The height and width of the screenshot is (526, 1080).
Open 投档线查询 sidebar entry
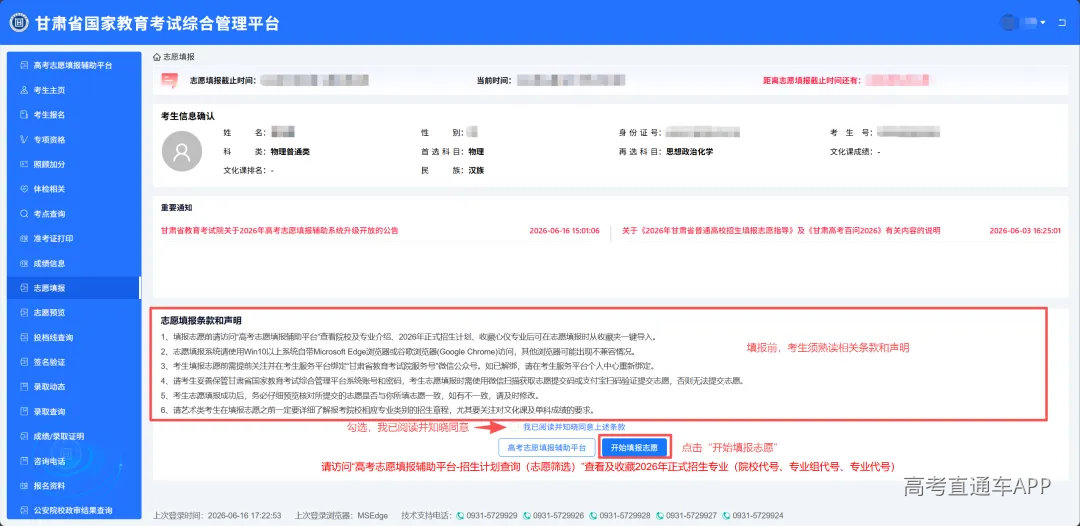[72, 337]
